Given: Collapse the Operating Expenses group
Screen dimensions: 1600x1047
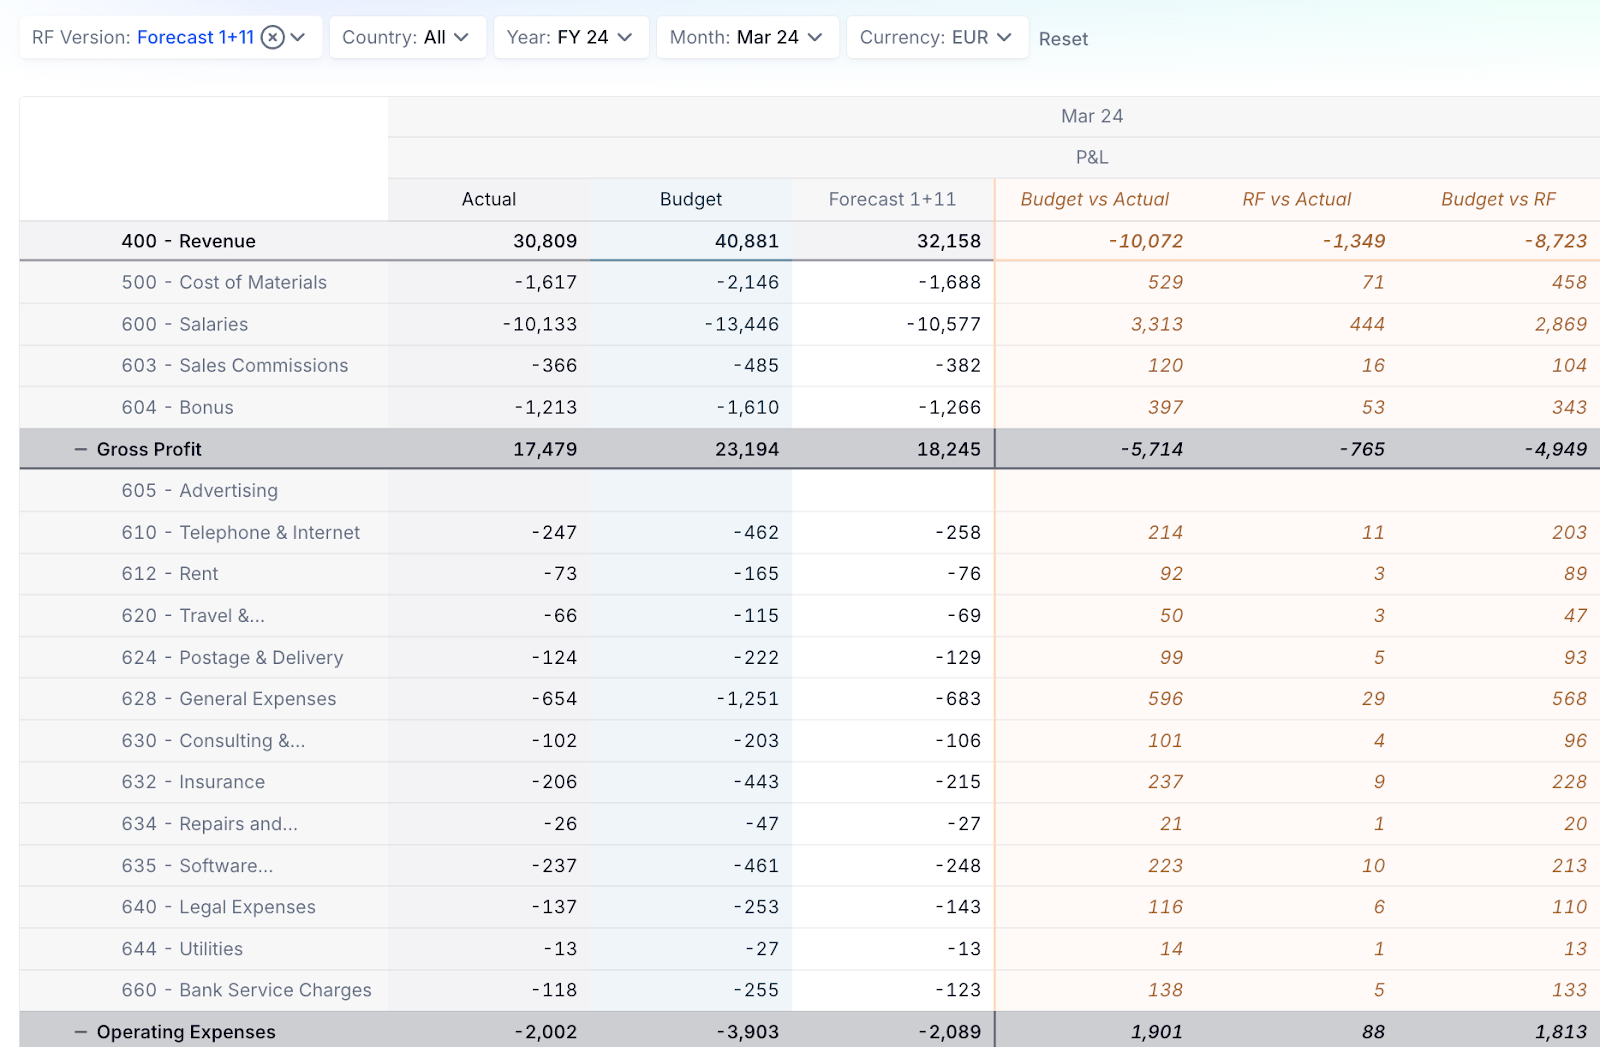Looking at the screenshot, I should click(x=81, y=1032).
